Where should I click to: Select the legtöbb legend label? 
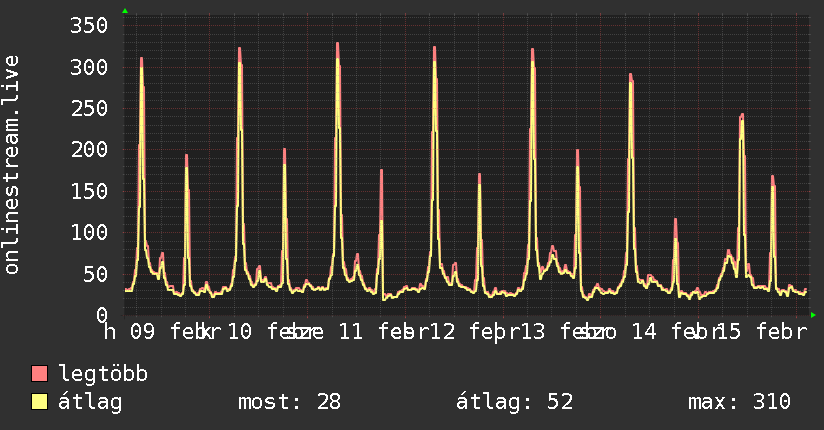[103, 374]
